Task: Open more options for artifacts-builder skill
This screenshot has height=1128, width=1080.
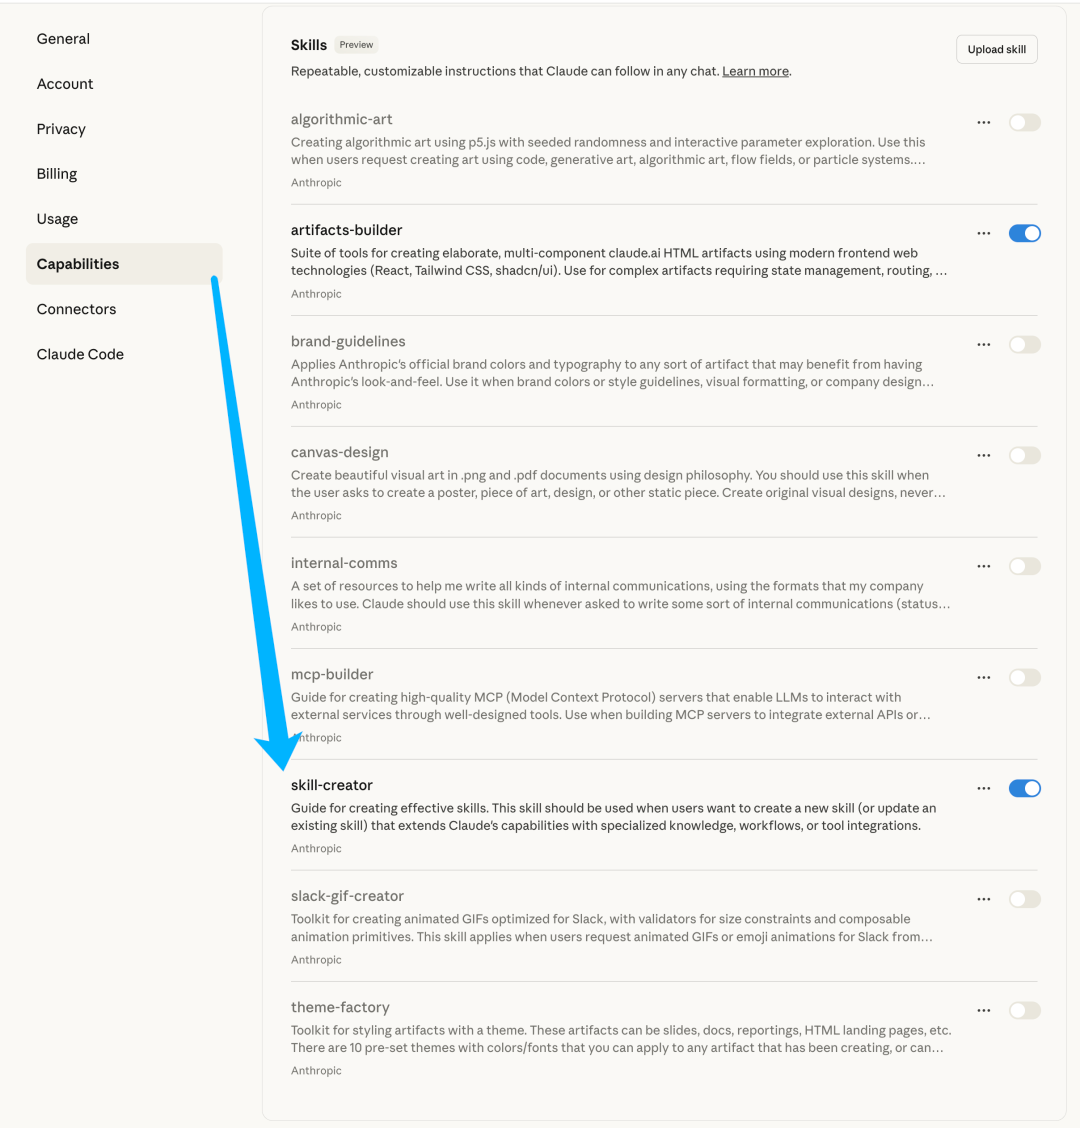Action: [984, 233]
